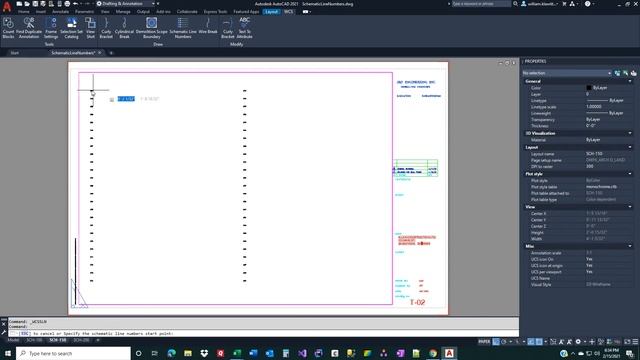Open the user account sign-in dropdown
Screen dimensions: 640x360
tap(540, 4)
